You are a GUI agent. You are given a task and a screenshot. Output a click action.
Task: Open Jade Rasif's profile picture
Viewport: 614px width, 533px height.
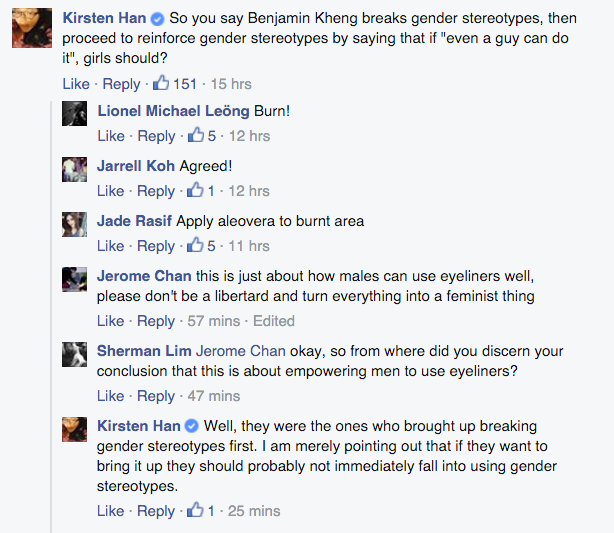[73, 224]
